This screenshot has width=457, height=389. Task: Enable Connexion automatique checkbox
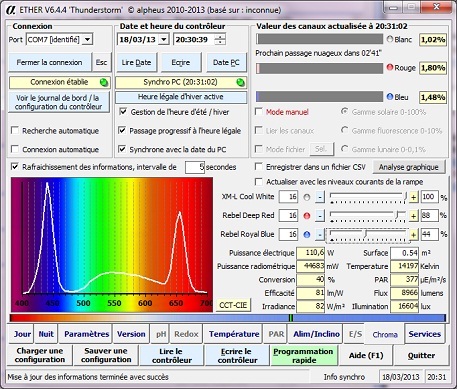(15, 149)
